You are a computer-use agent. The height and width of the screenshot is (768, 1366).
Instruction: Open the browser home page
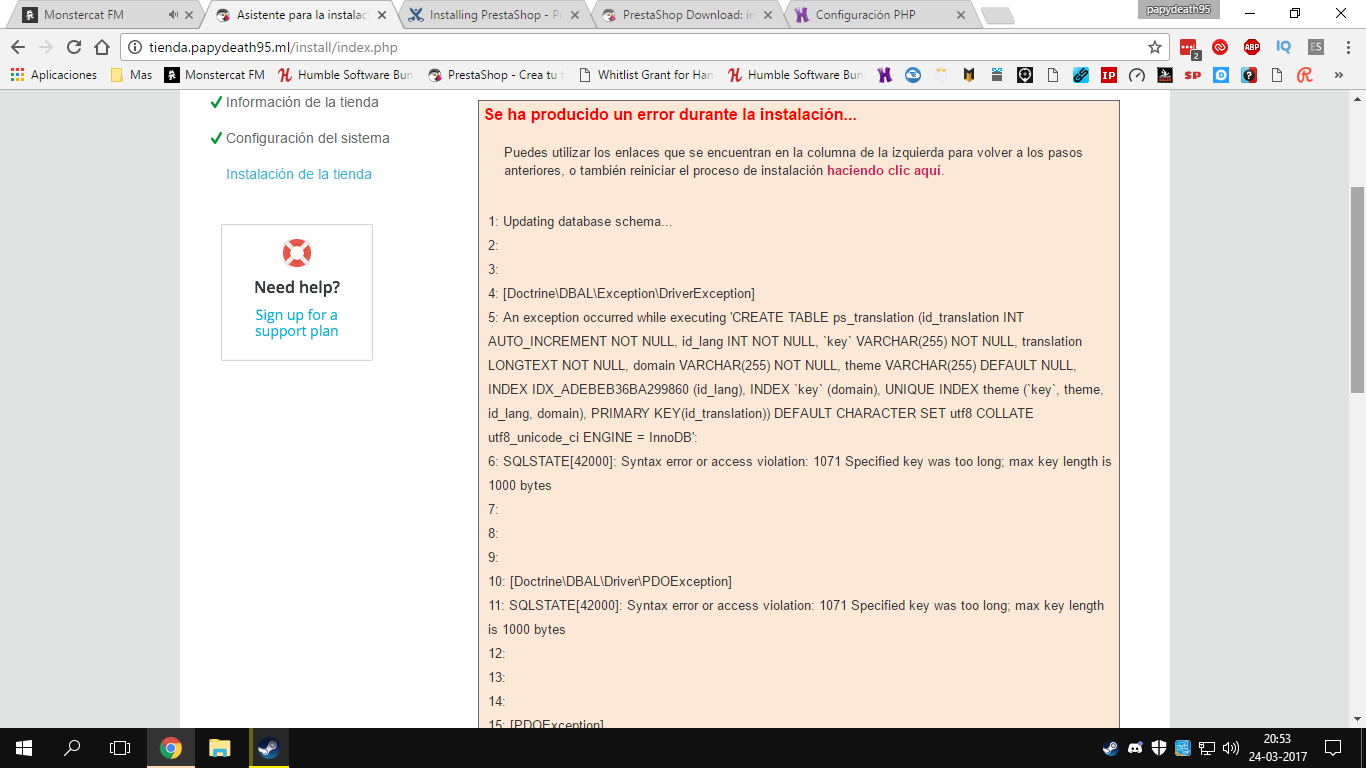tap(102, 47)
